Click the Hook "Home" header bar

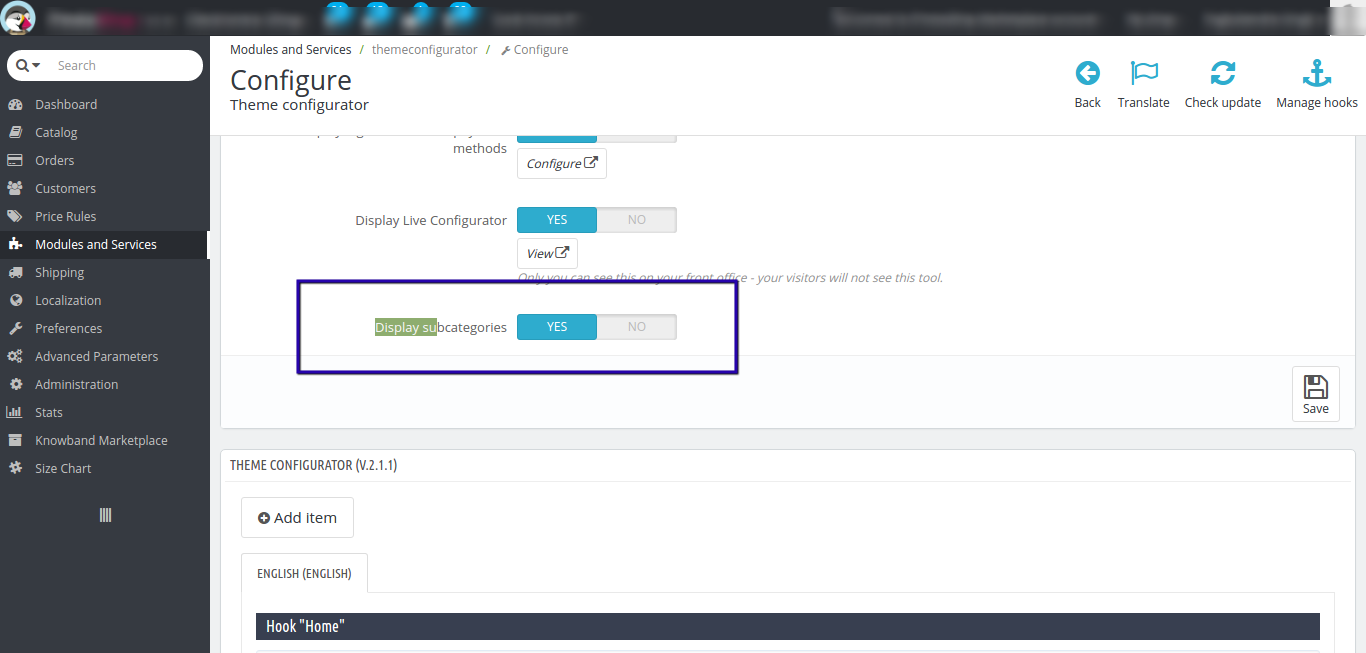point(788,626)
